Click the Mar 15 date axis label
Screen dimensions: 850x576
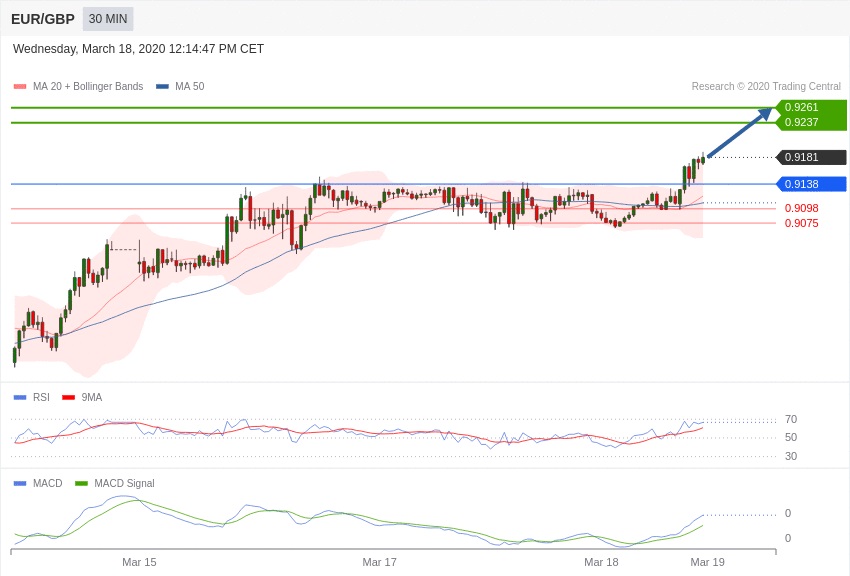tap(139, 562)
